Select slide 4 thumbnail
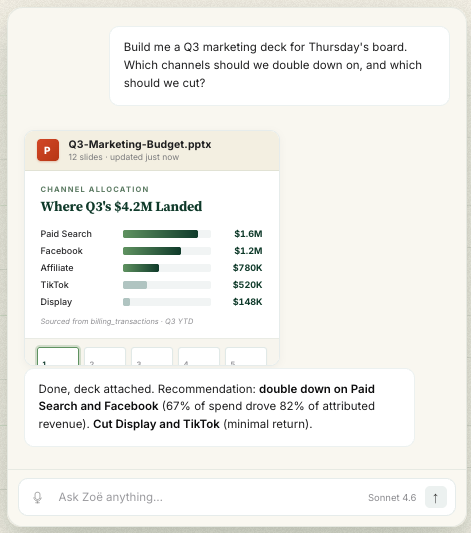This screenshot has height=533, width=471. (x=199, y=356)
